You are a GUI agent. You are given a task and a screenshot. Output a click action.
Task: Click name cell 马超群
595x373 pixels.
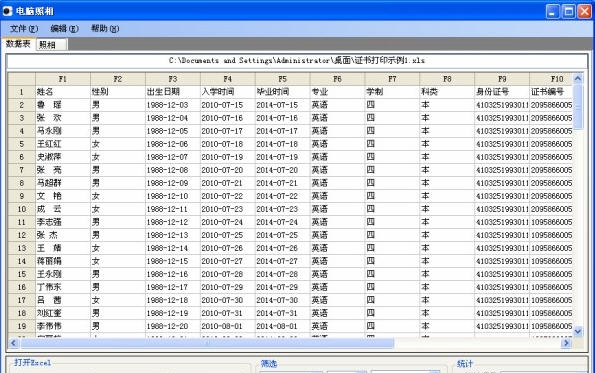pos(63,183)
